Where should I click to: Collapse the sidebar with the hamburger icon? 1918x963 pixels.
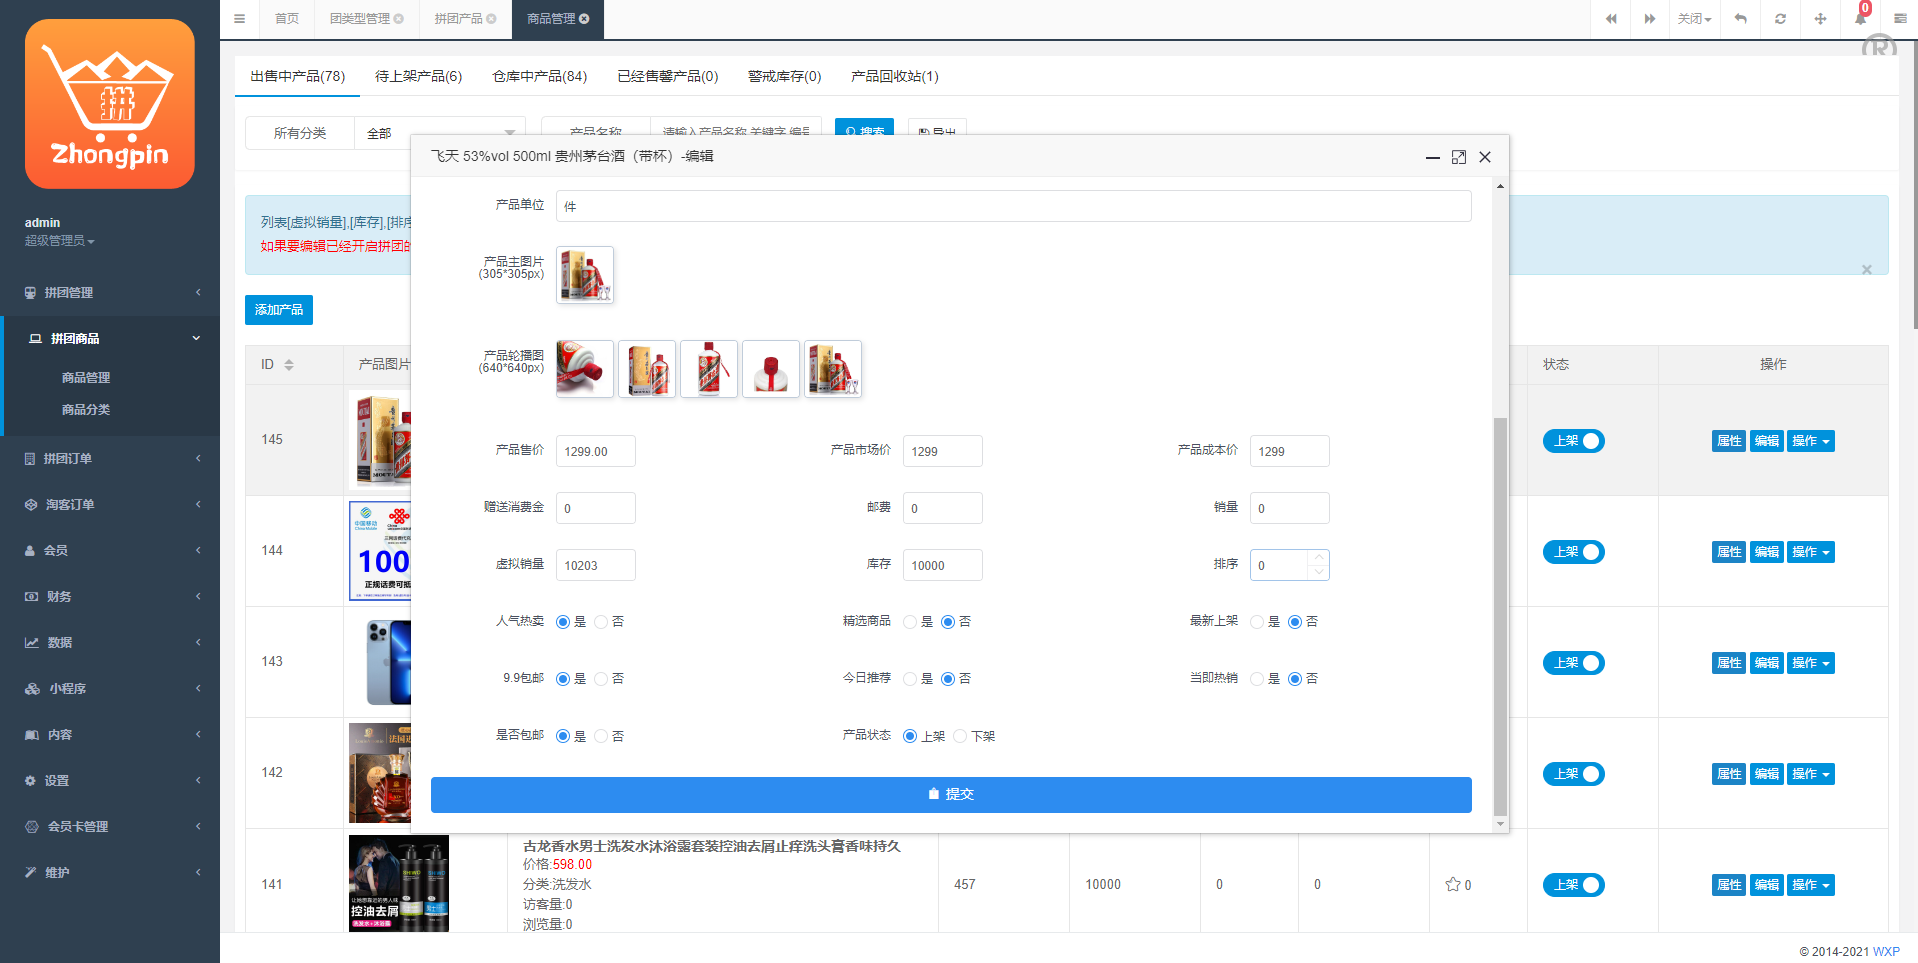pos(239,19)
